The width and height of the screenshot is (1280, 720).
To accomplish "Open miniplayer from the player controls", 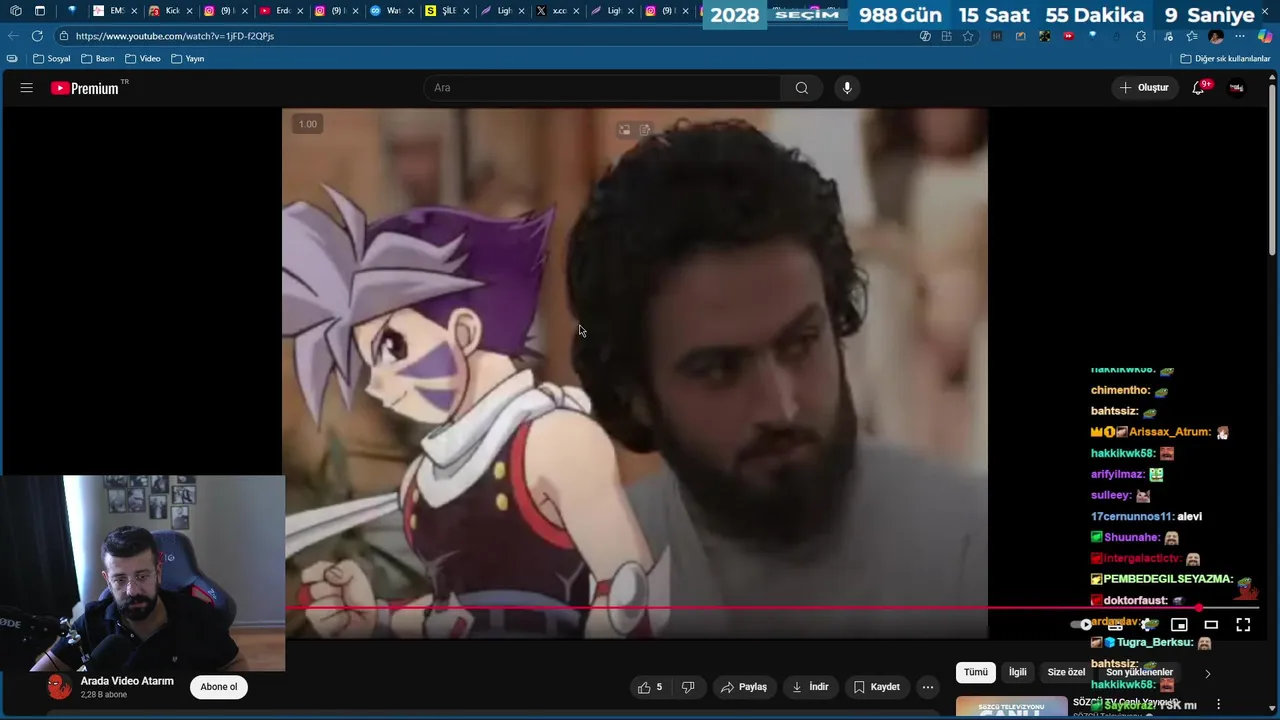I will [x=1179, y=625].
